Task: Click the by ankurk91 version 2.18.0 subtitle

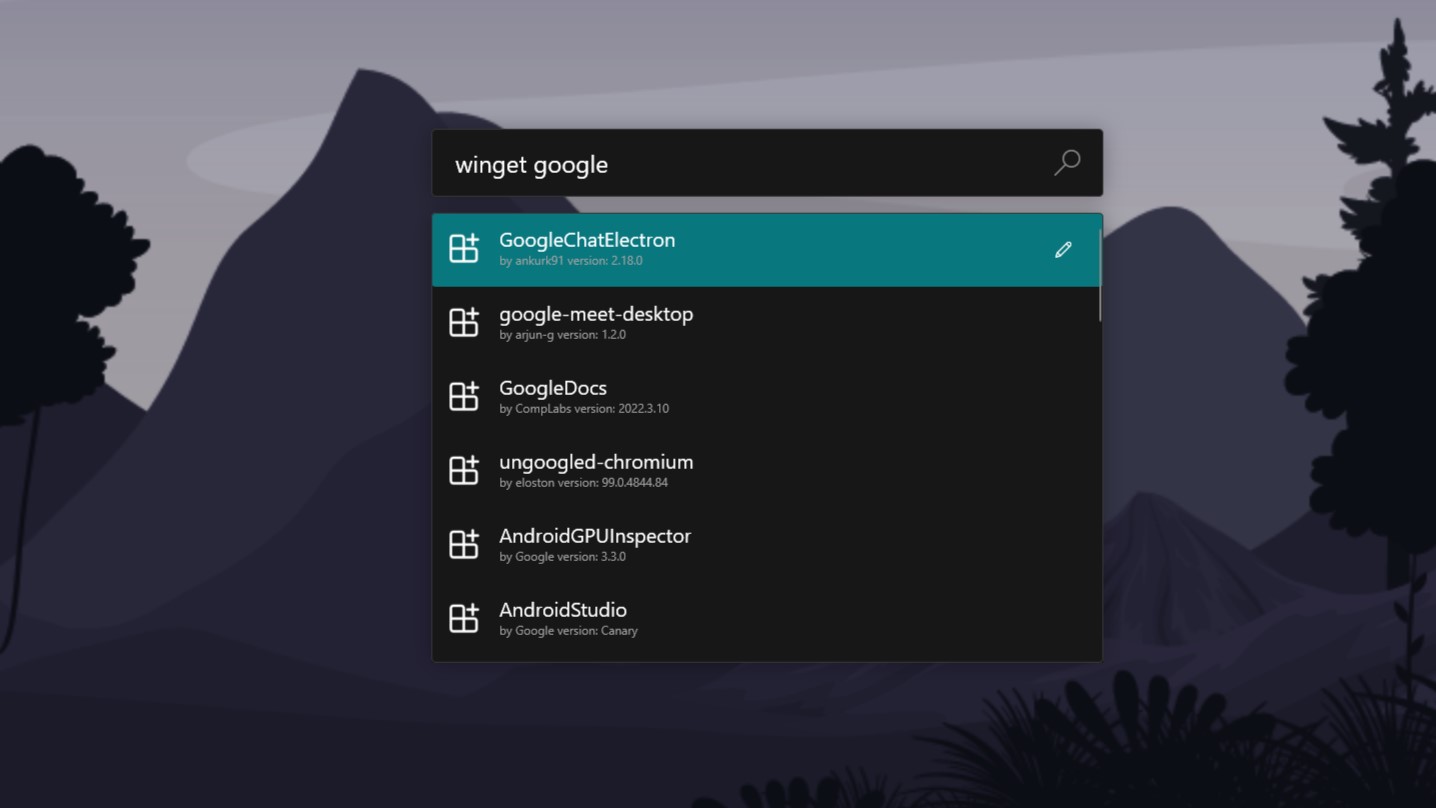Action: coord(571,261)
